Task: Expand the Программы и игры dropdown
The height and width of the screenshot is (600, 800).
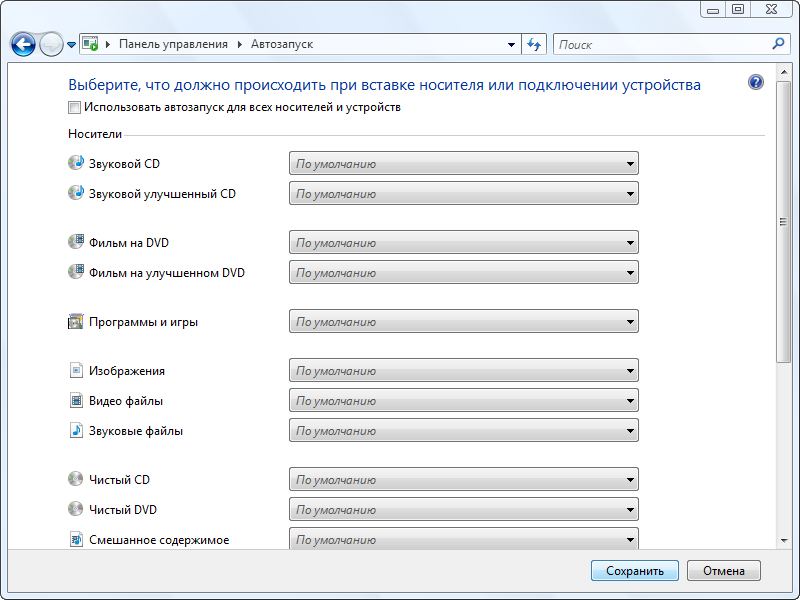Action: point(464,322)
